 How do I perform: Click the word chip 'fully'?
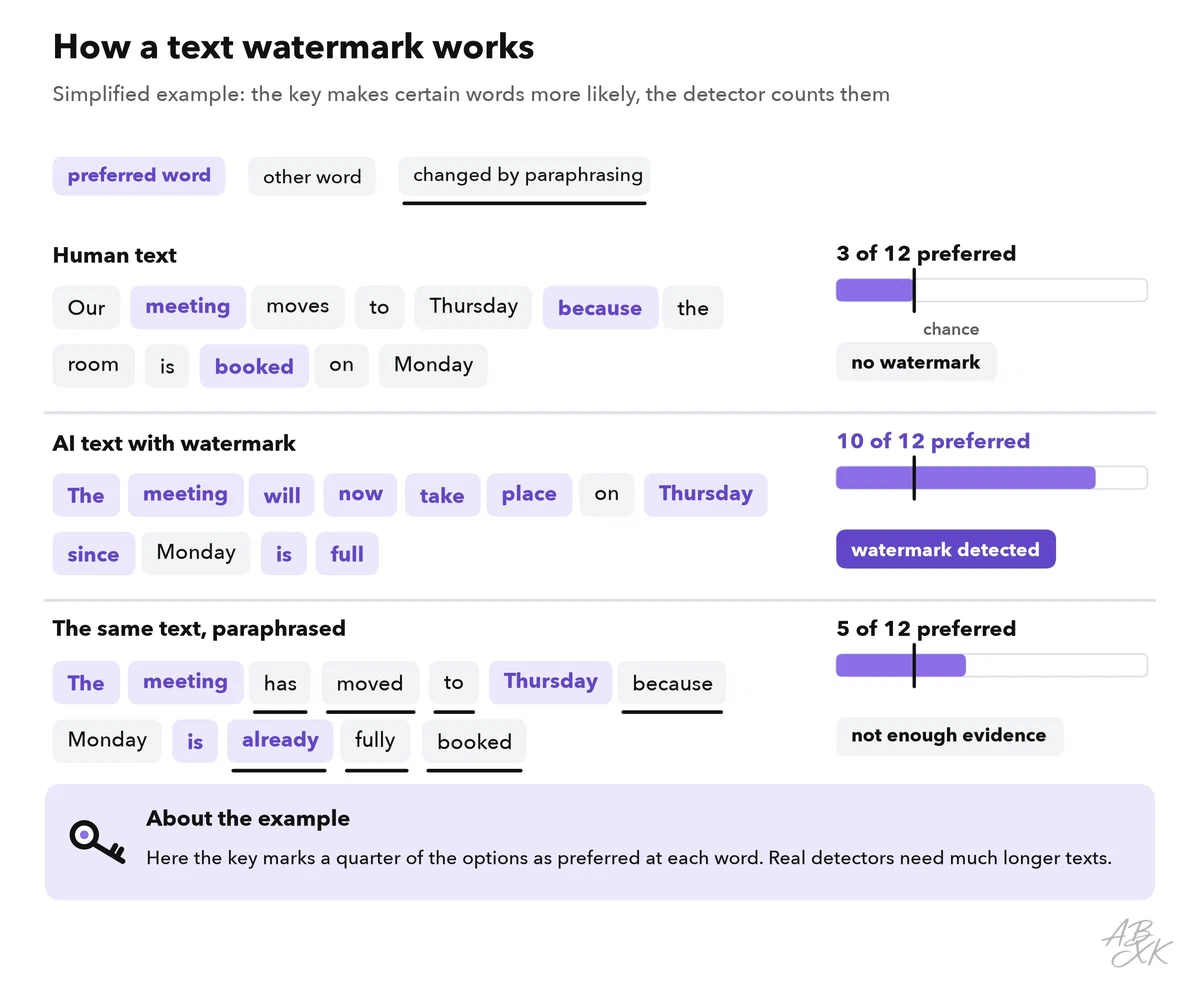375,741
